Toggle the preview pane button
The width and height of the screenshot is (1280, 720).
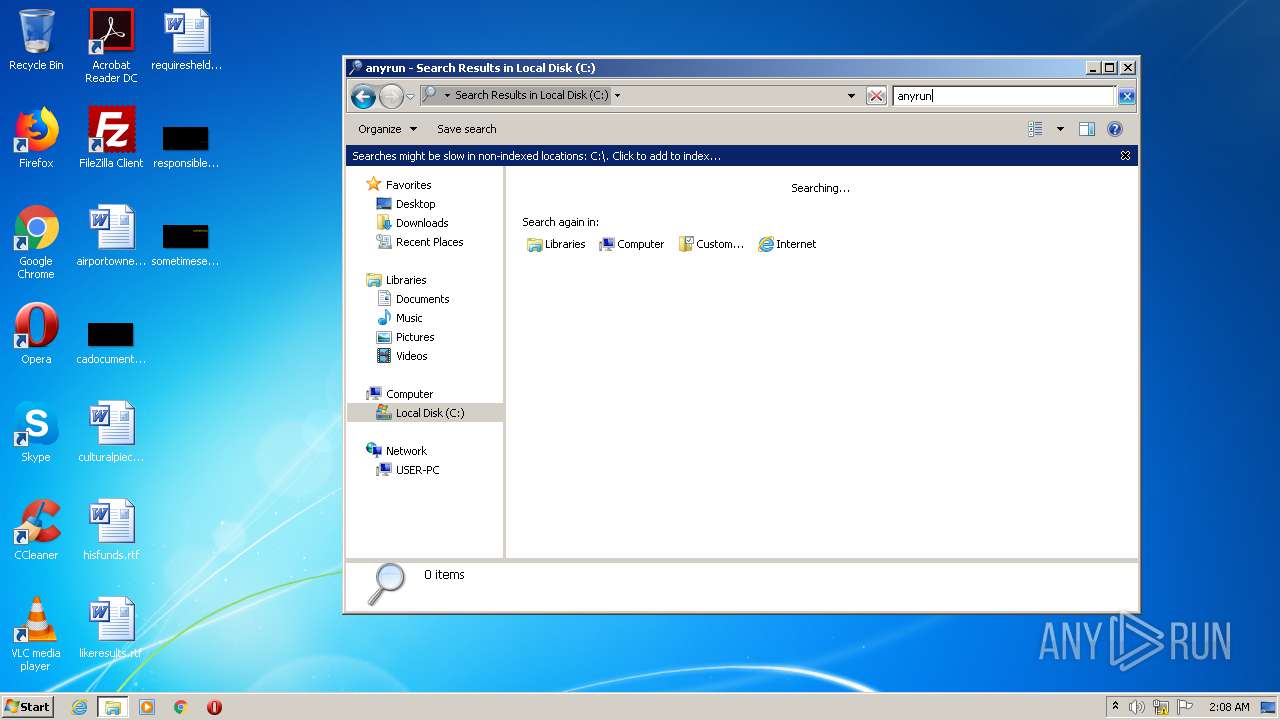coord(1087,129)
